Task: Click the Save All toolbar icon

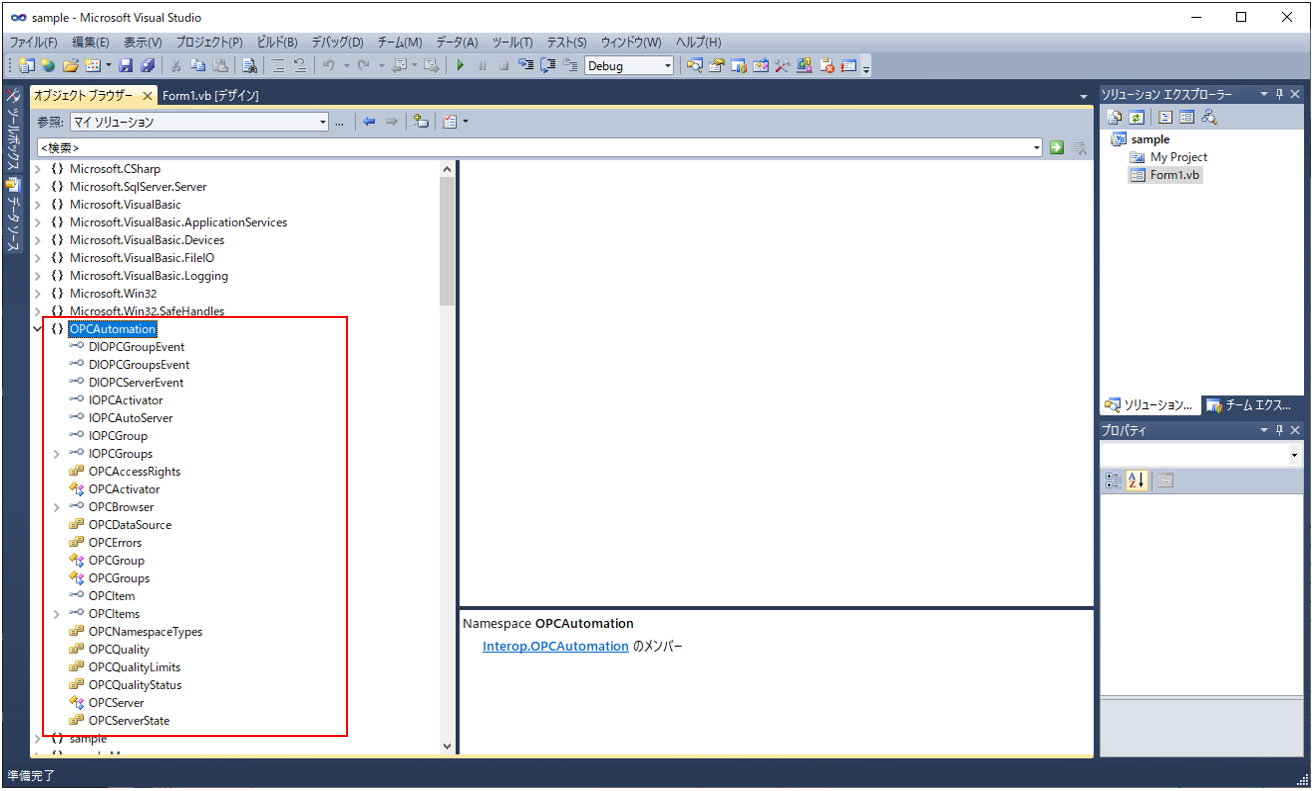Action: tap(147, 66)
